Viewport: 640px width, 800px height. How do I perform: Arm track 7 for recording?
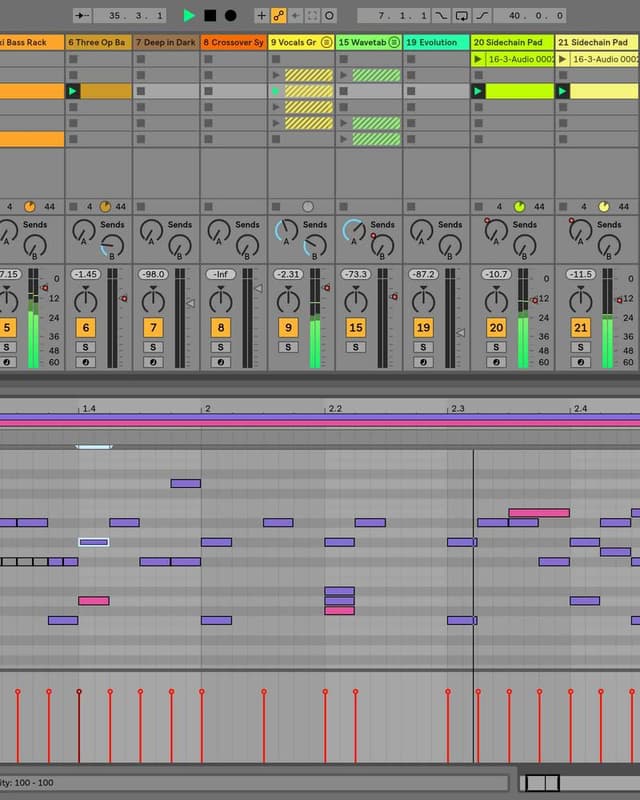click(153, 362)
